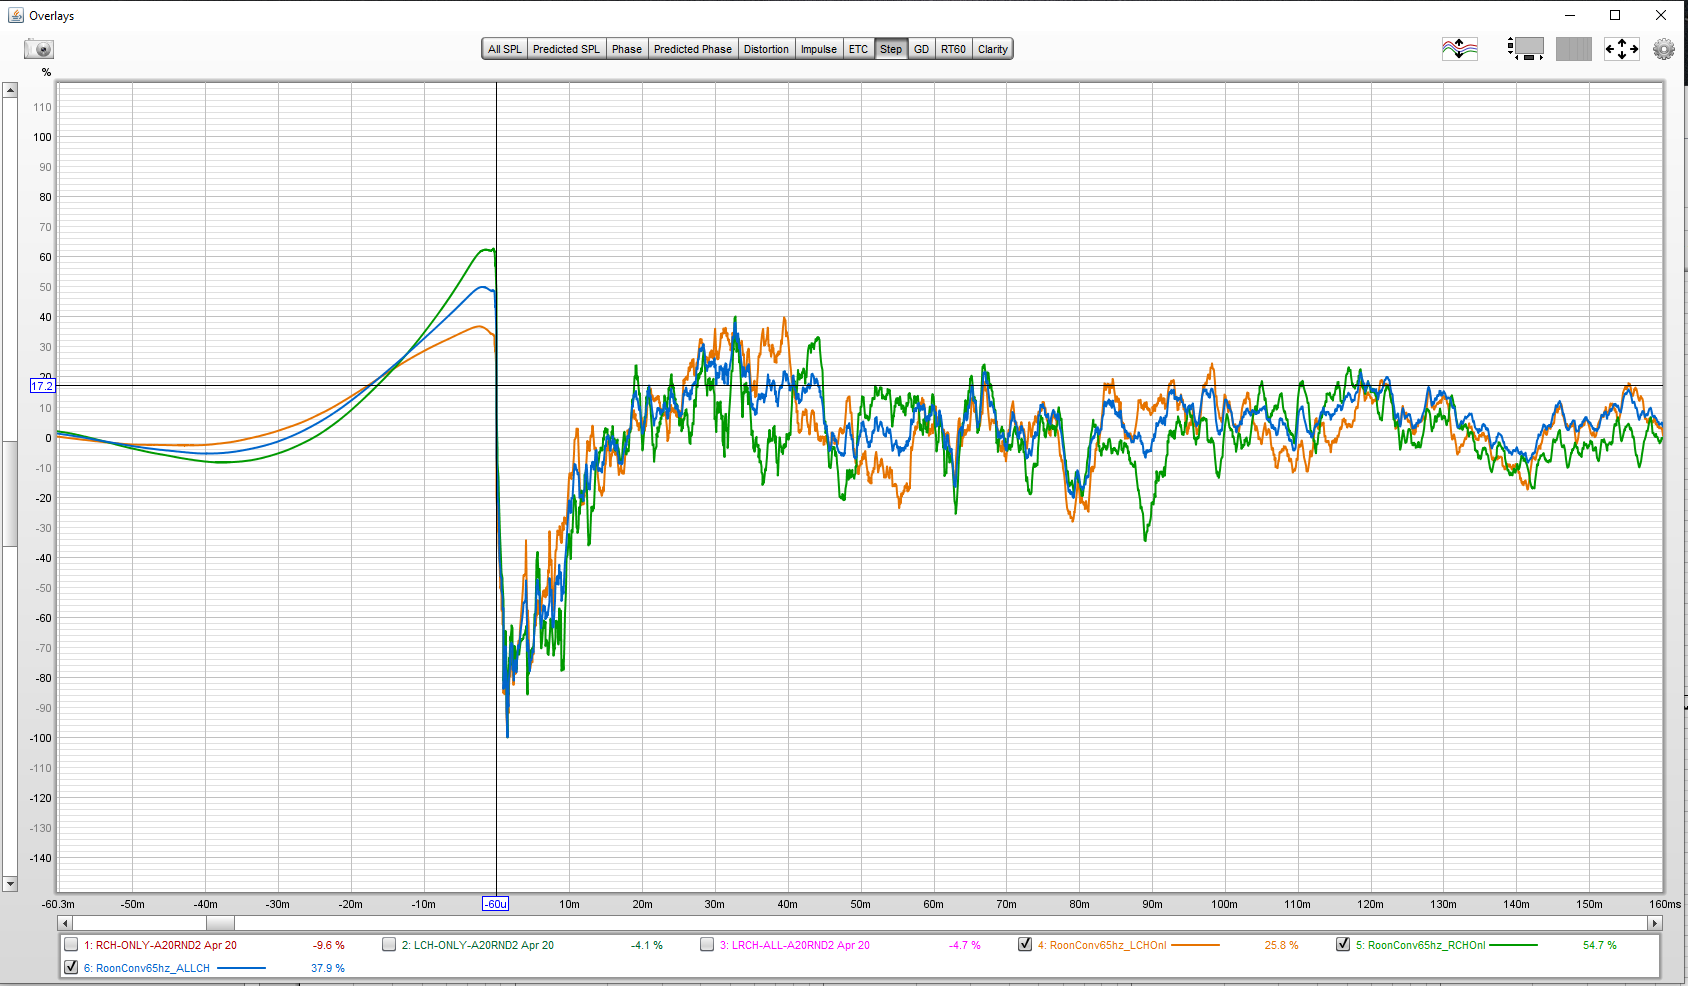Viewport: 1688px width, 986px height.
Task: Open the Clarity tab
Action: point(993,49)
